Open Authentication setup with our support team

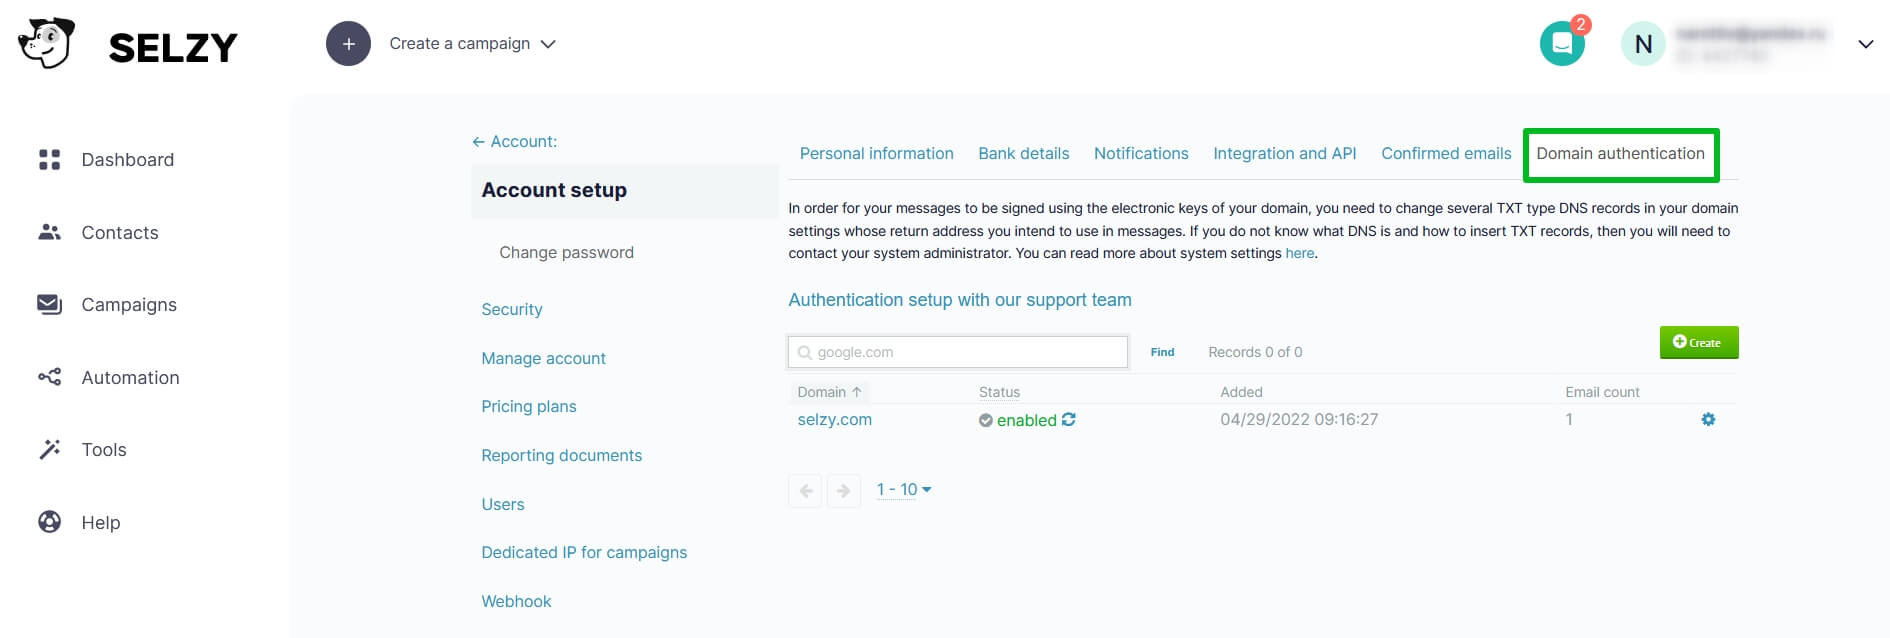point(960,300)
